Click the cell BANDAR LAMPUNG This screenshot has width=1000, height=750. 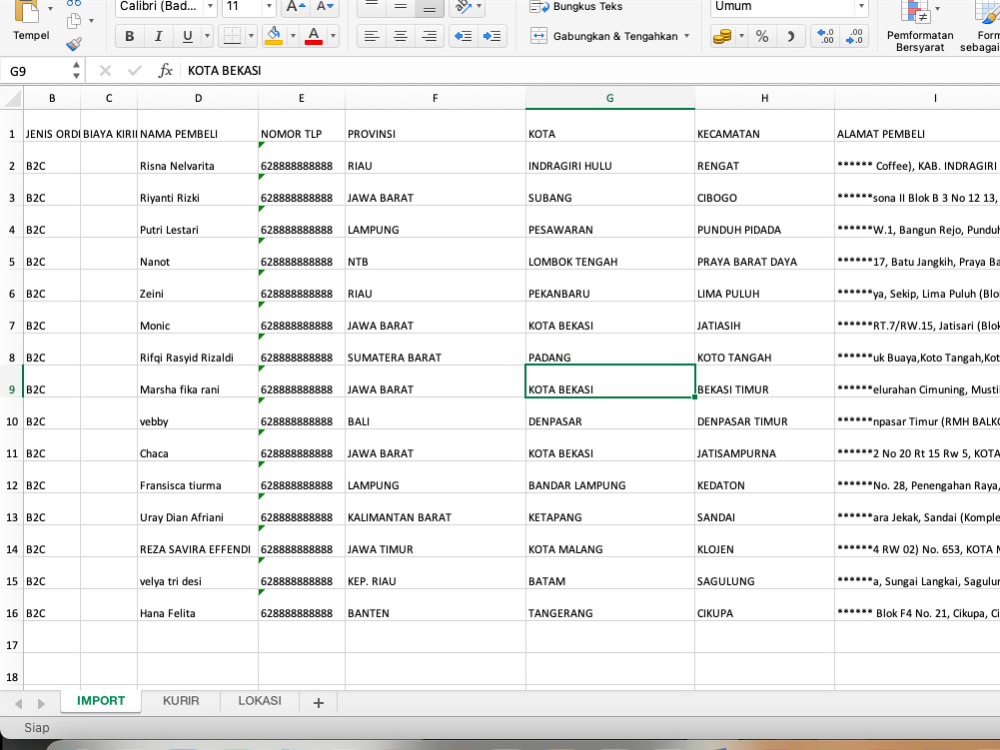tap(610, 478)
